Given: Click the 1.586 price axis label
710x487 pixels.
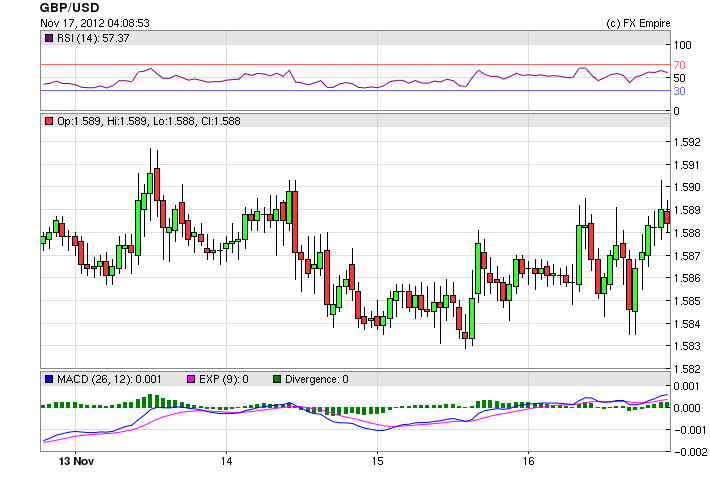Looking at the screenshot, I should [687, 278].
